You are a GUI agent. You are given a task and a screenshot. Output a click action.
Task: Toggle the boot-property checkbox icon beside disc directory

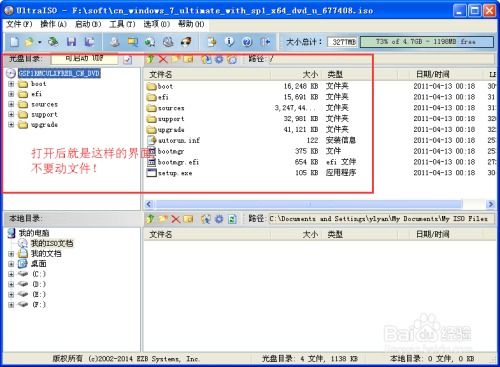127,60
